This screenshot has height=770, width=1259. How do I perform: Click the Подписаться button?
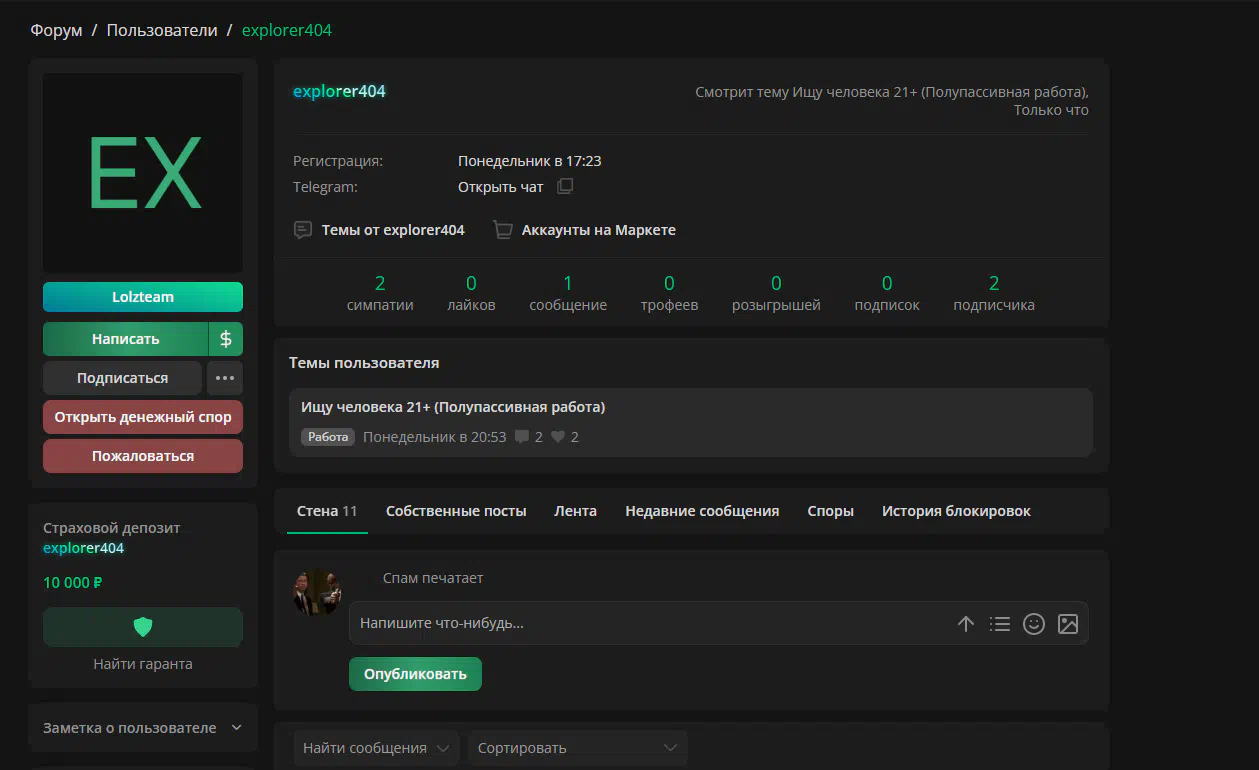click(x=122, y=378)
